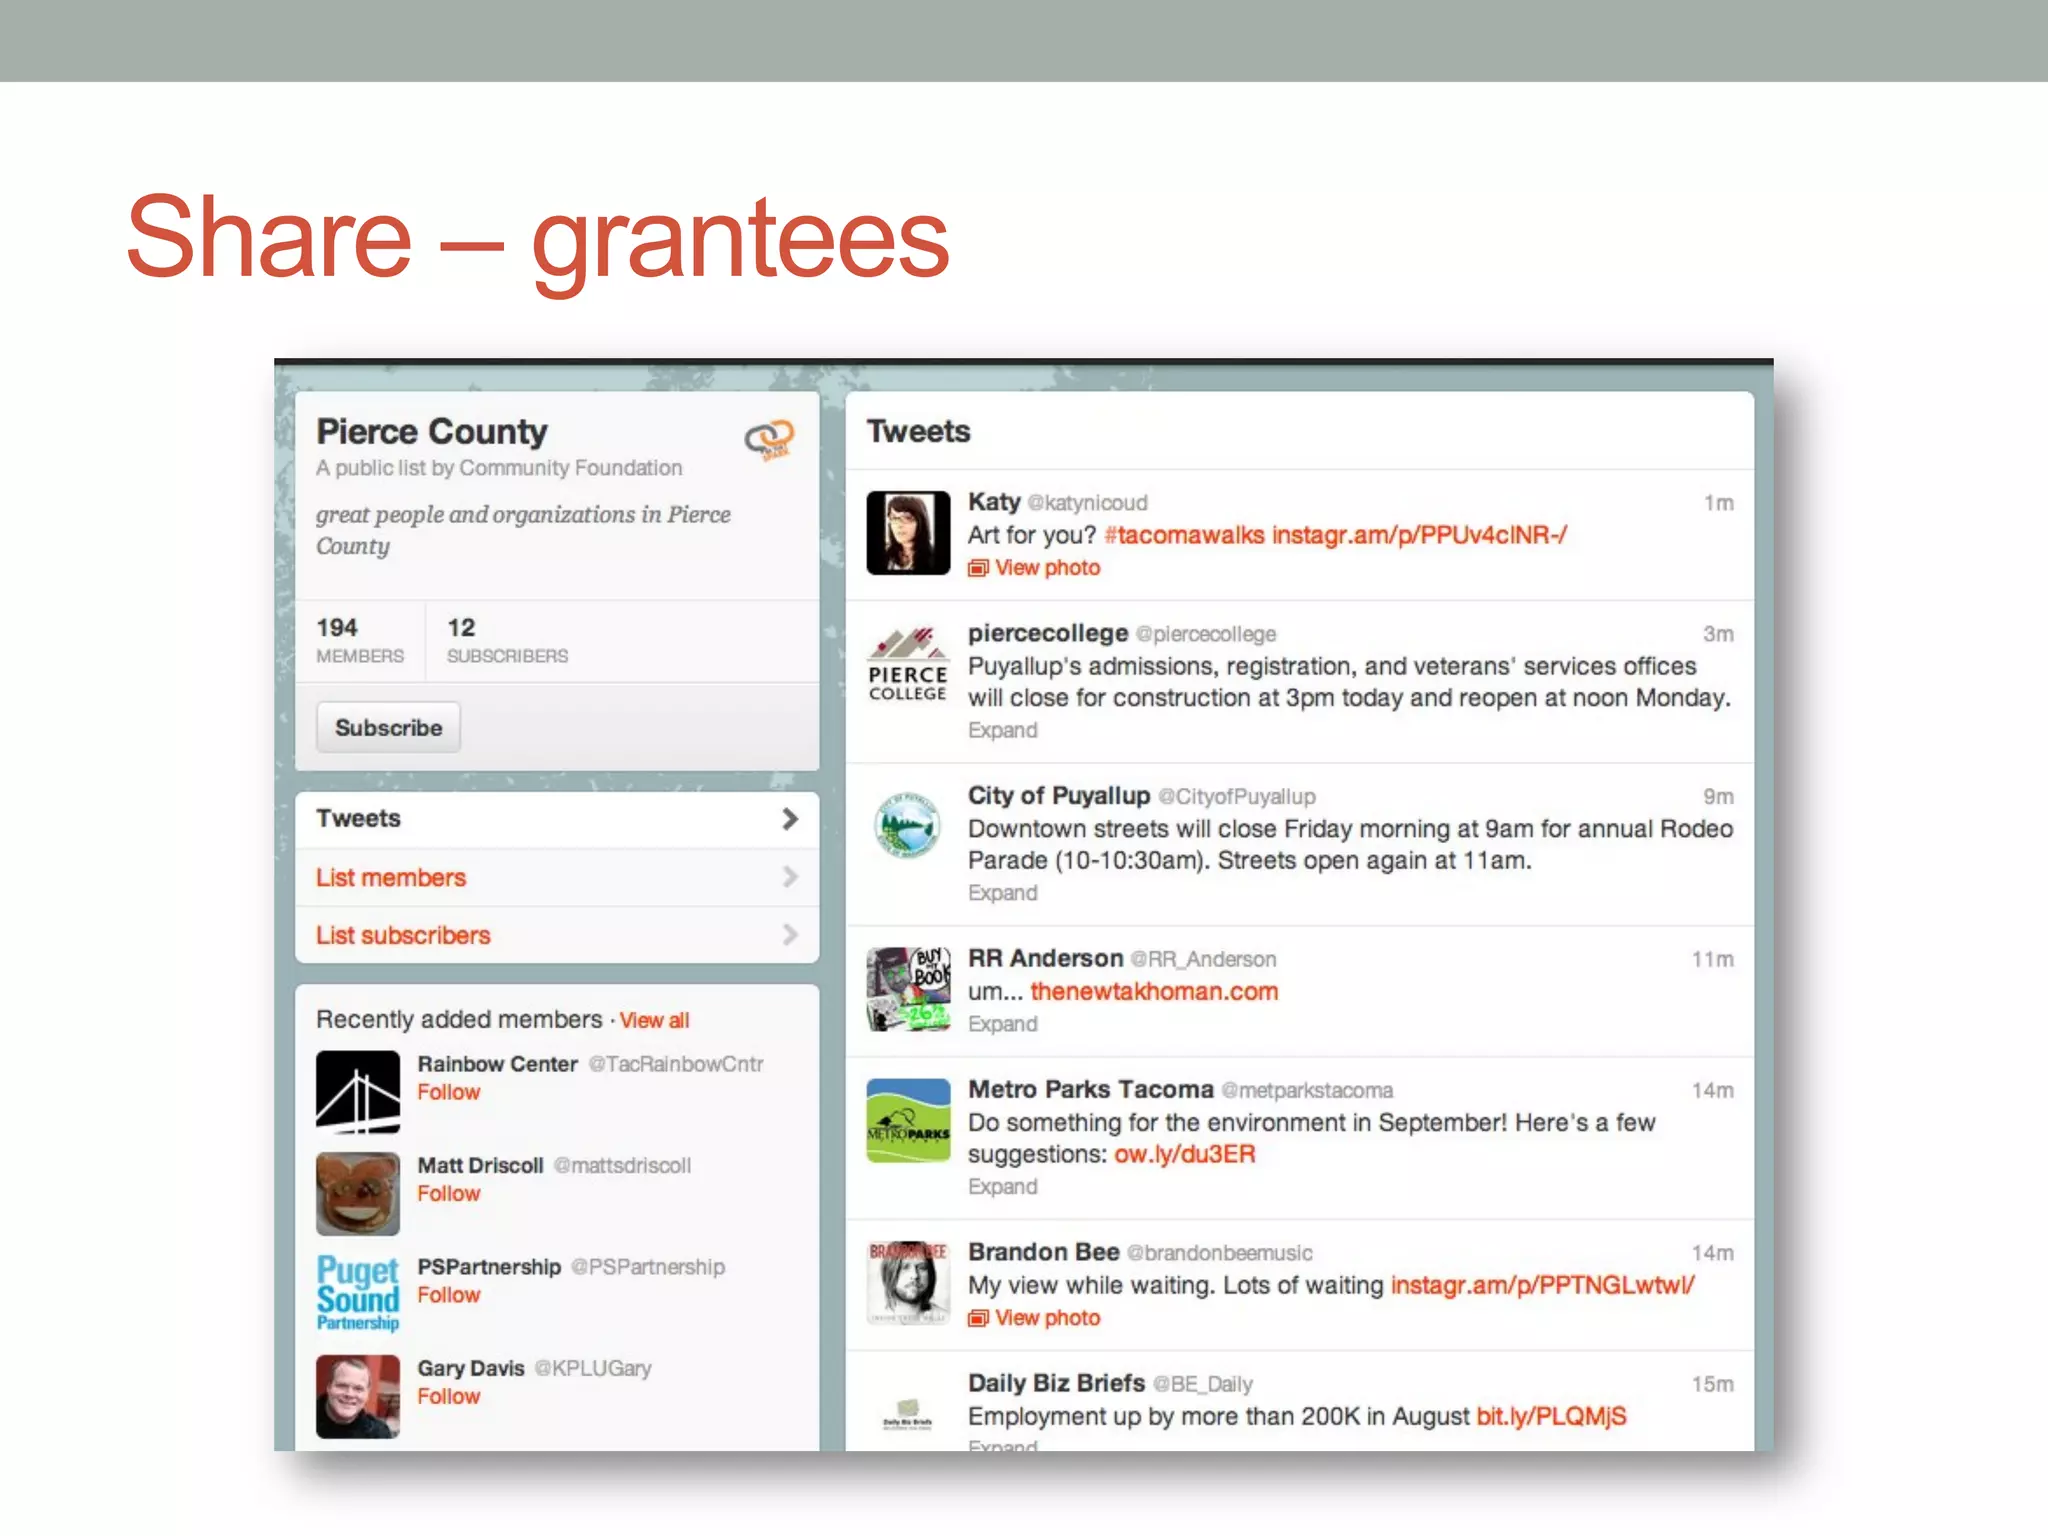
Task: Open Gary Davis avatar photo
Action: [358, 1397]
